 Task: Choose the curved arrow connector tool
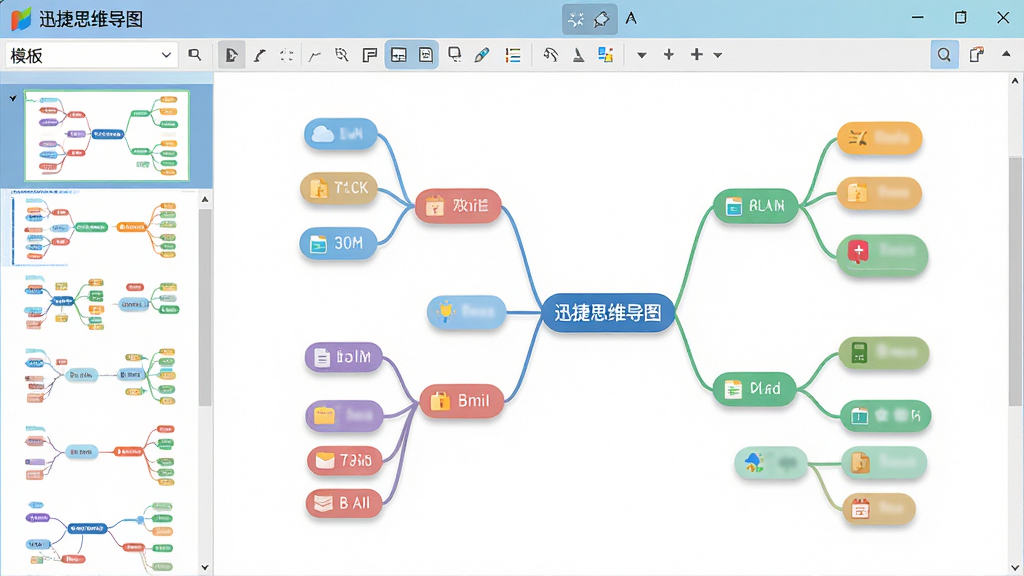[260, 55]
